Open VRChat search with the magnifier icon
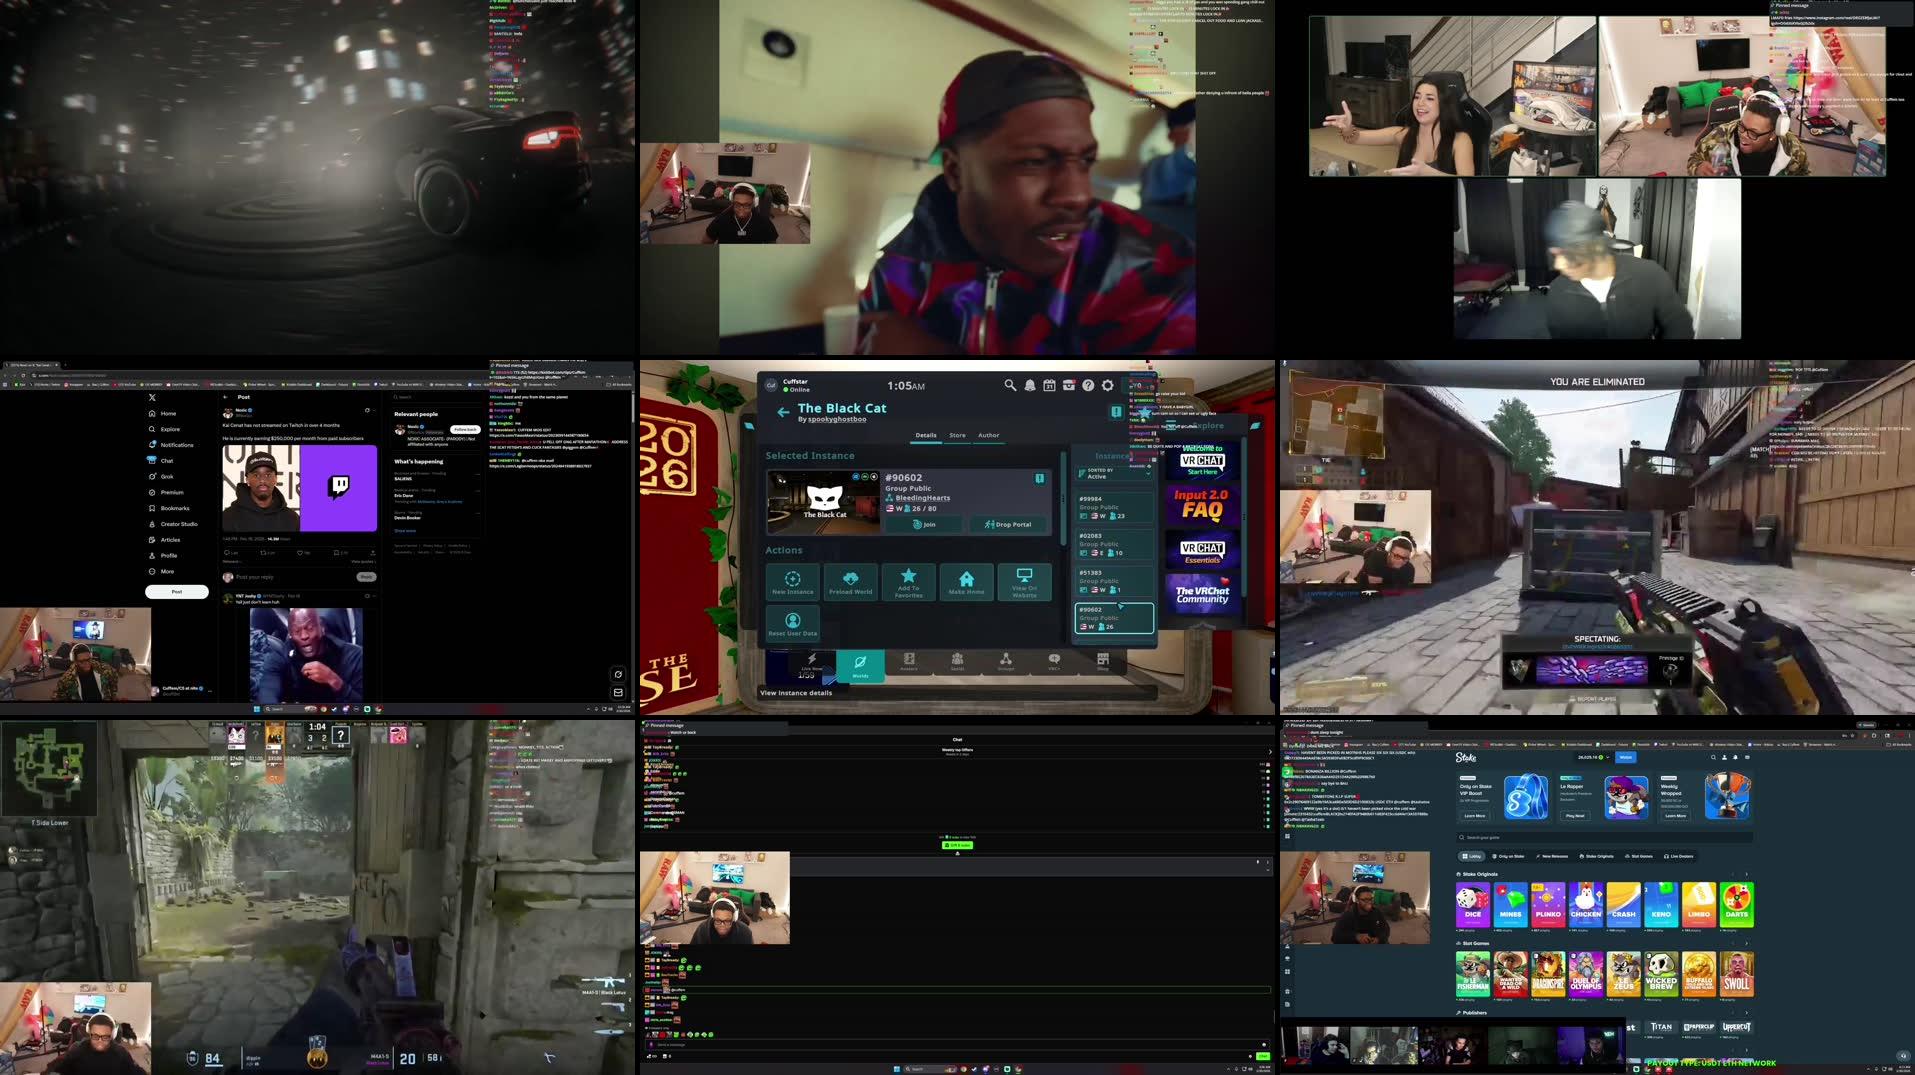This screenshot has height=1075, width=1915. click(1010, 385)
